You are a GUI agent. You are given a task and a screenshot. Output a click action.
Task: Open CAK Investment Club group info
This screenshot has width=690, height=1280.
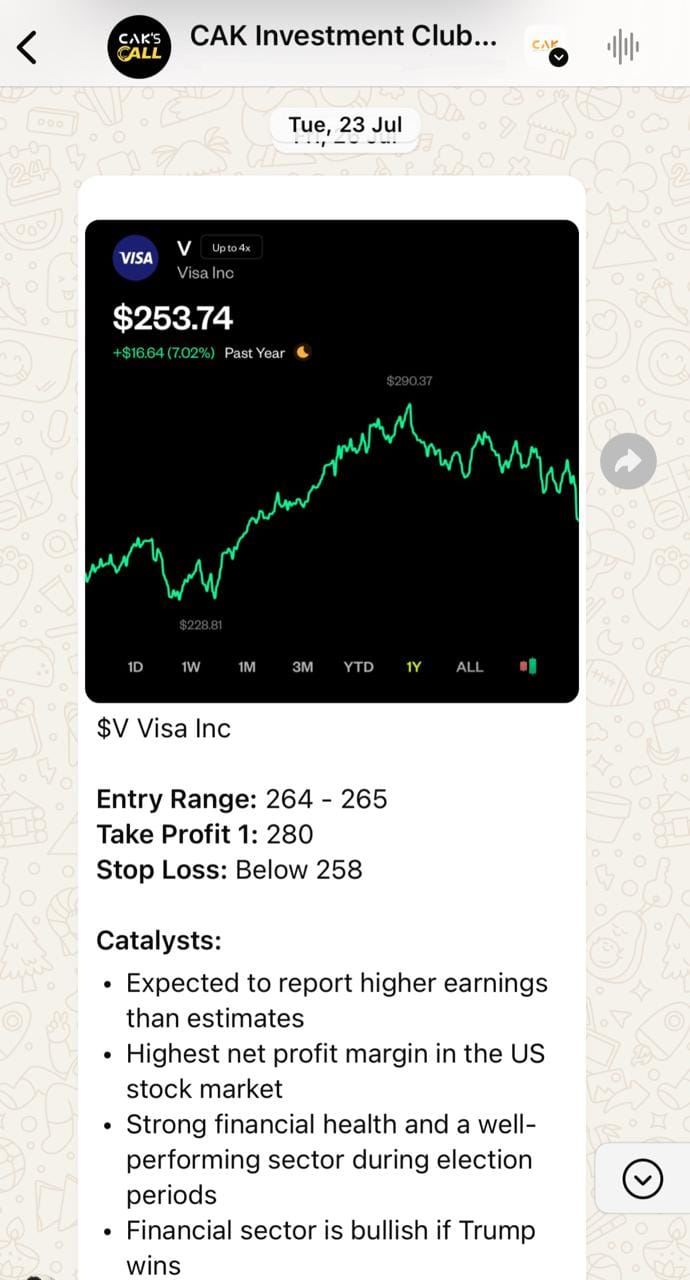tap(343, 37)
